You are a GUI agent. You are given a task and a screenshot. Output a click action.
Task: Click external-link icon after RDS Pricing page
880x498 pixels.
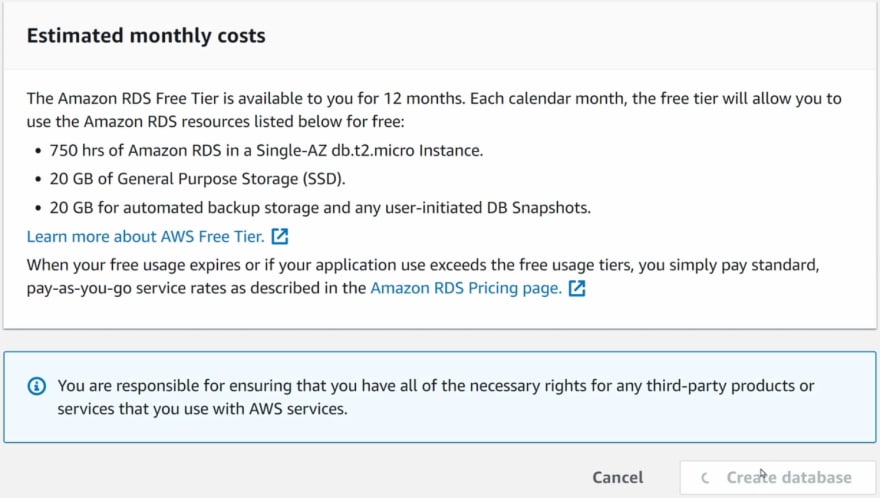(x=577, y=288)
